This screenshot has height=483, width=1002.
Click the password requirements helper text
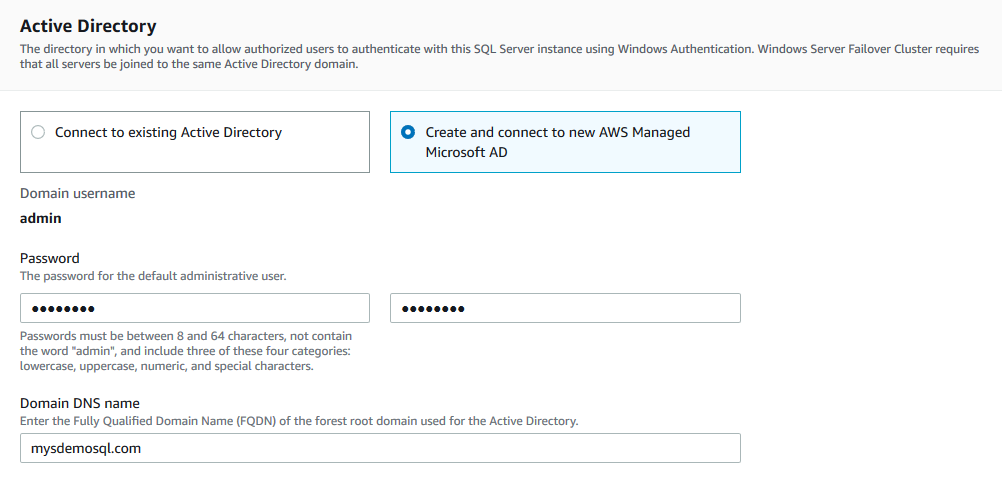(x=185, y=351)
